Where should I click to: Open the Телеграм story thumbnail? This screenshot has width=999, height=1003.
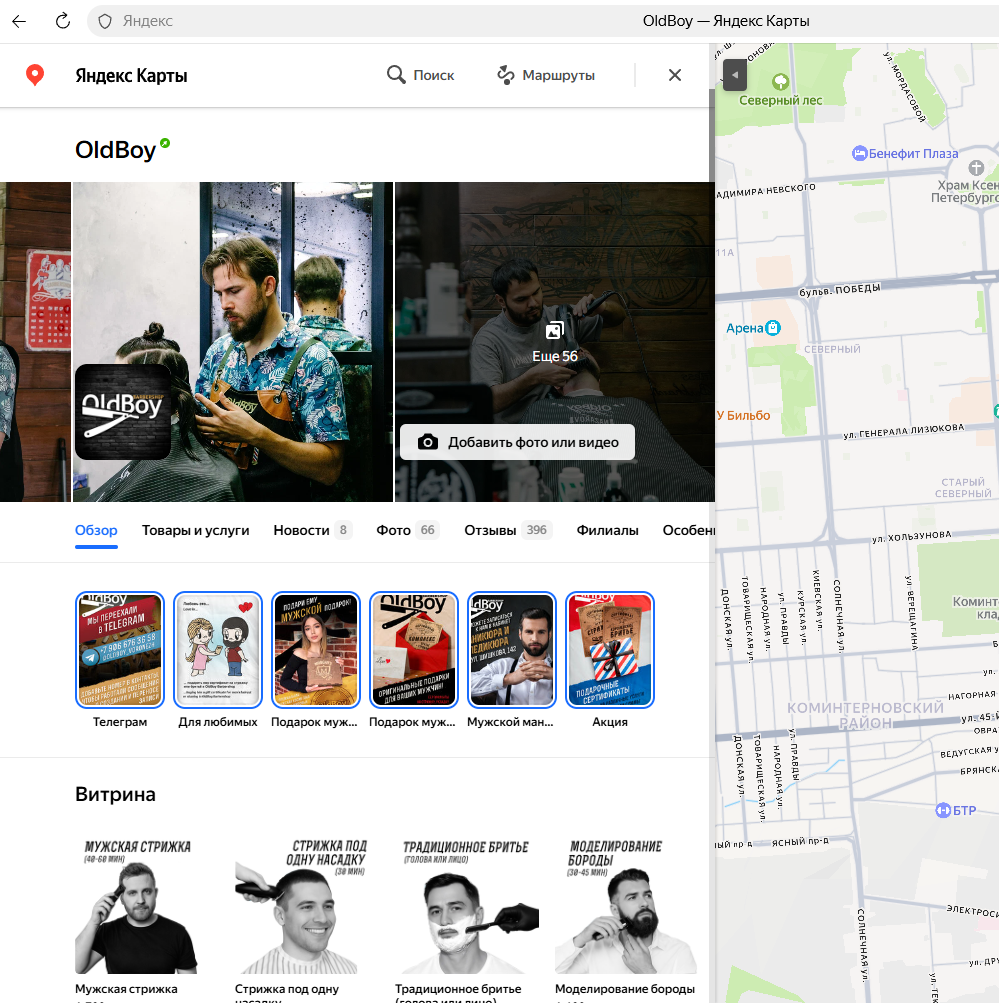pyautogui.click(x=120, y=650)
